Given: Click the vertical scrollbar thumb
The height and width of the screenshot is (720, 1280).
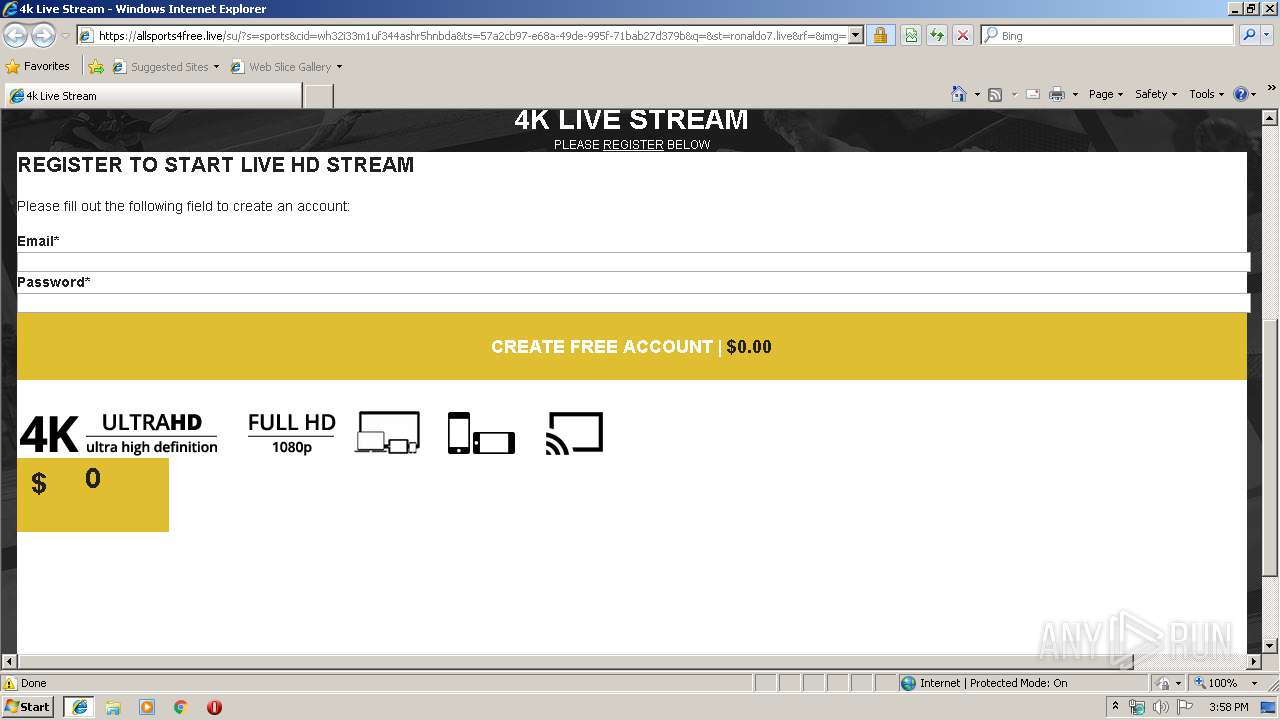Looking at the screenshot, I should point(1270,448).
